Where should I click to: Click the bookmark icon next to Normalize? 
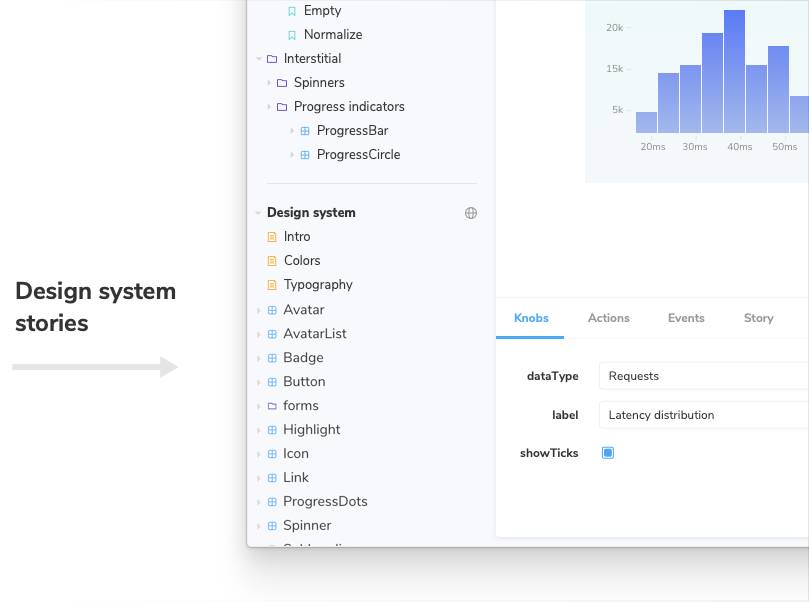293,34
